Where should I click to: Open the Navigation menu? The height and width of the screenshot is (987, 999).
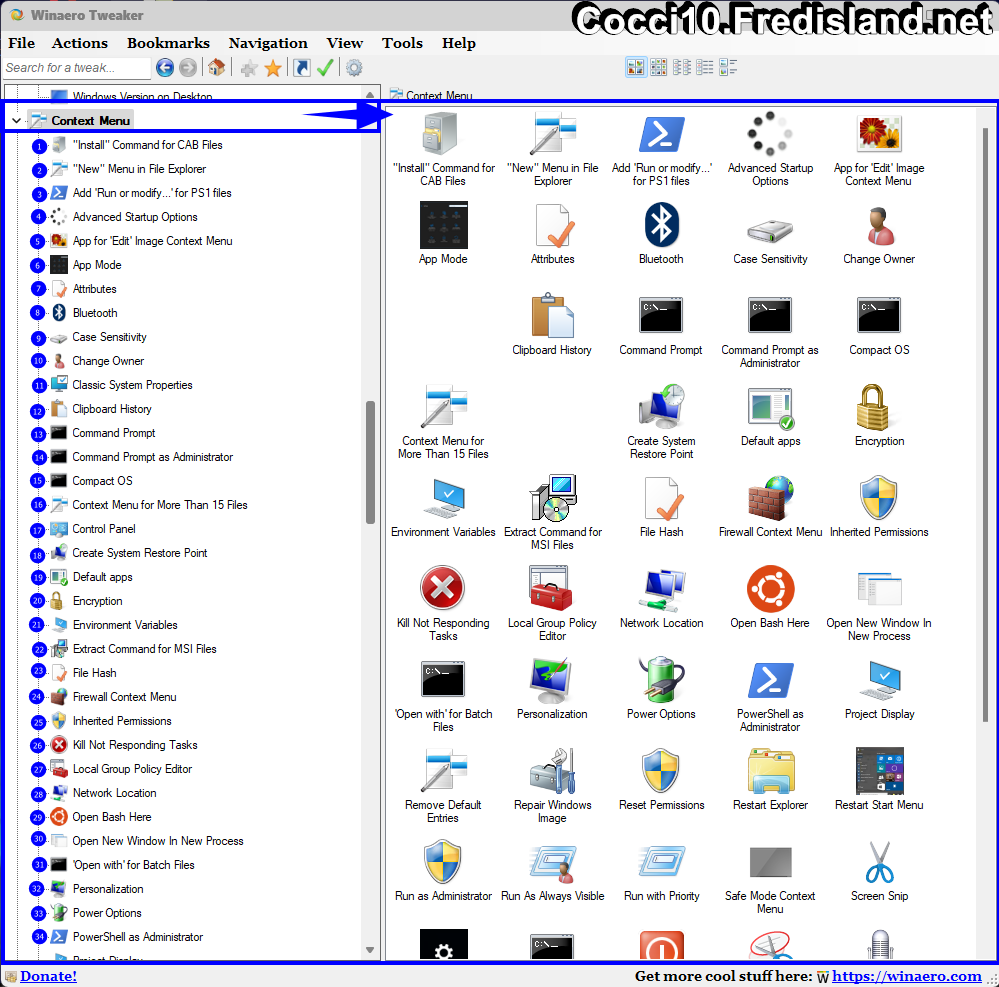click(268, 43)
